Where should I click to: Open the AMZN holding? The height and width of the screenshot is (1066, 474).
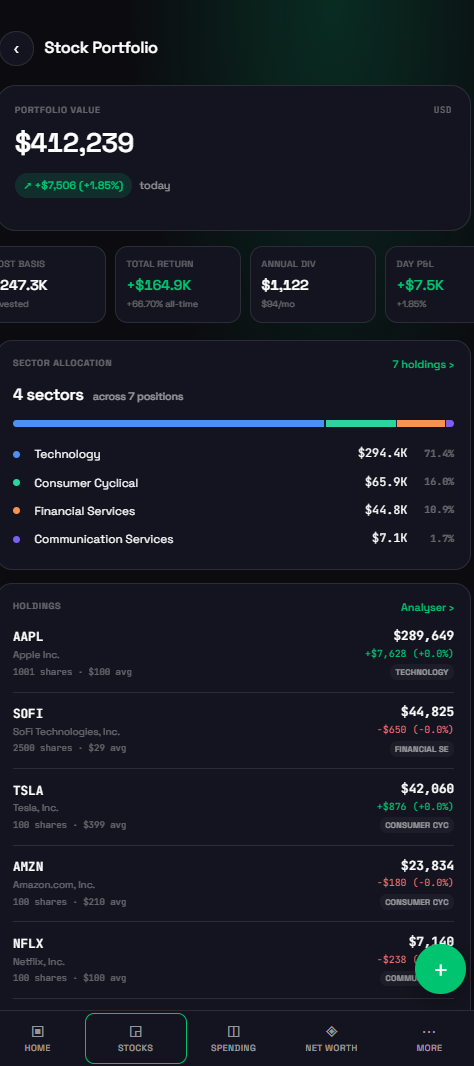233,884
